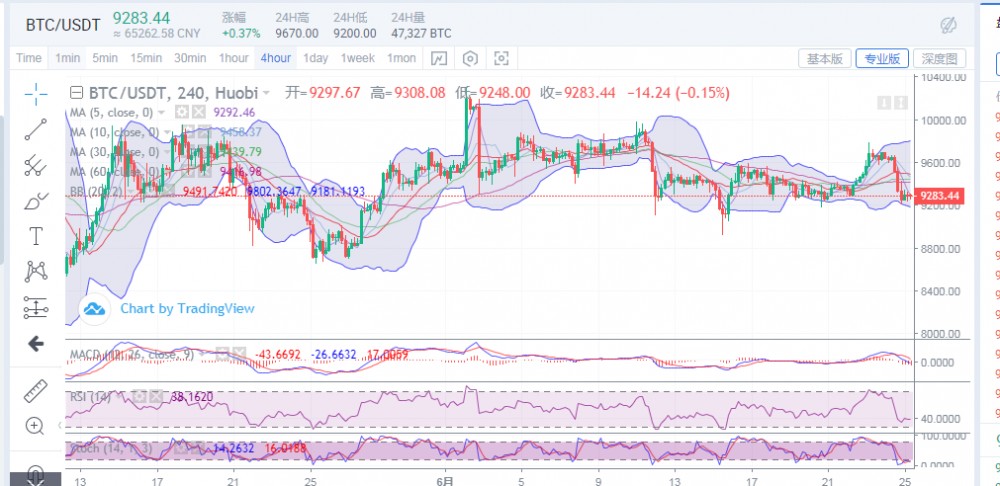Select the 30min interval
The image size is (1000, 486).
coord(190,58)
